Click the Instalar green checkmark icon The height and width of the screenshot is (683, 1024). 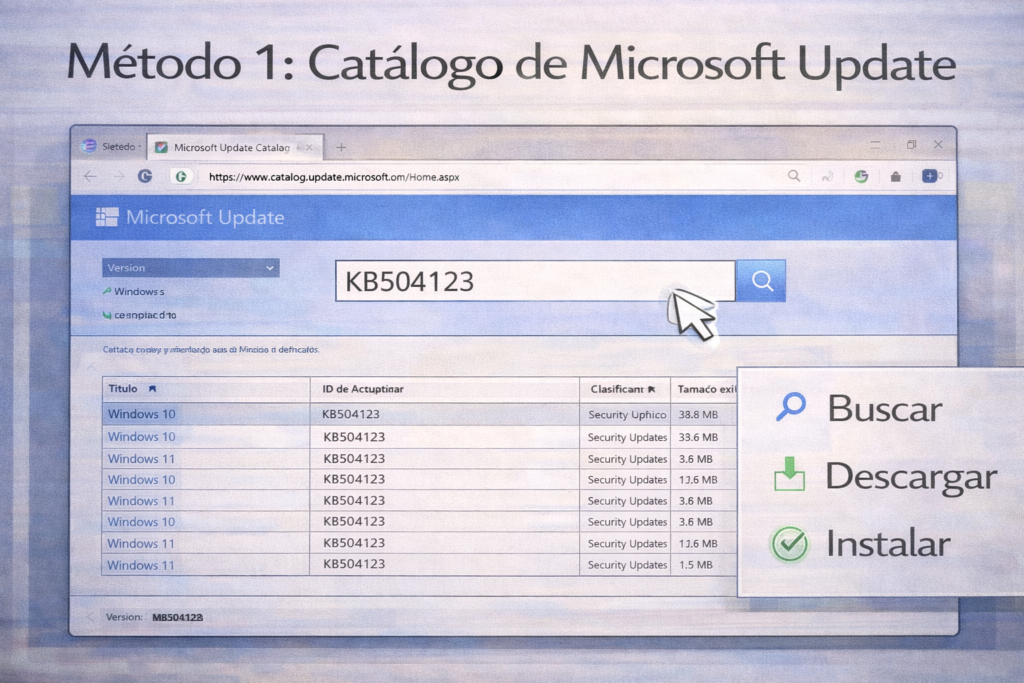(789, 544)
